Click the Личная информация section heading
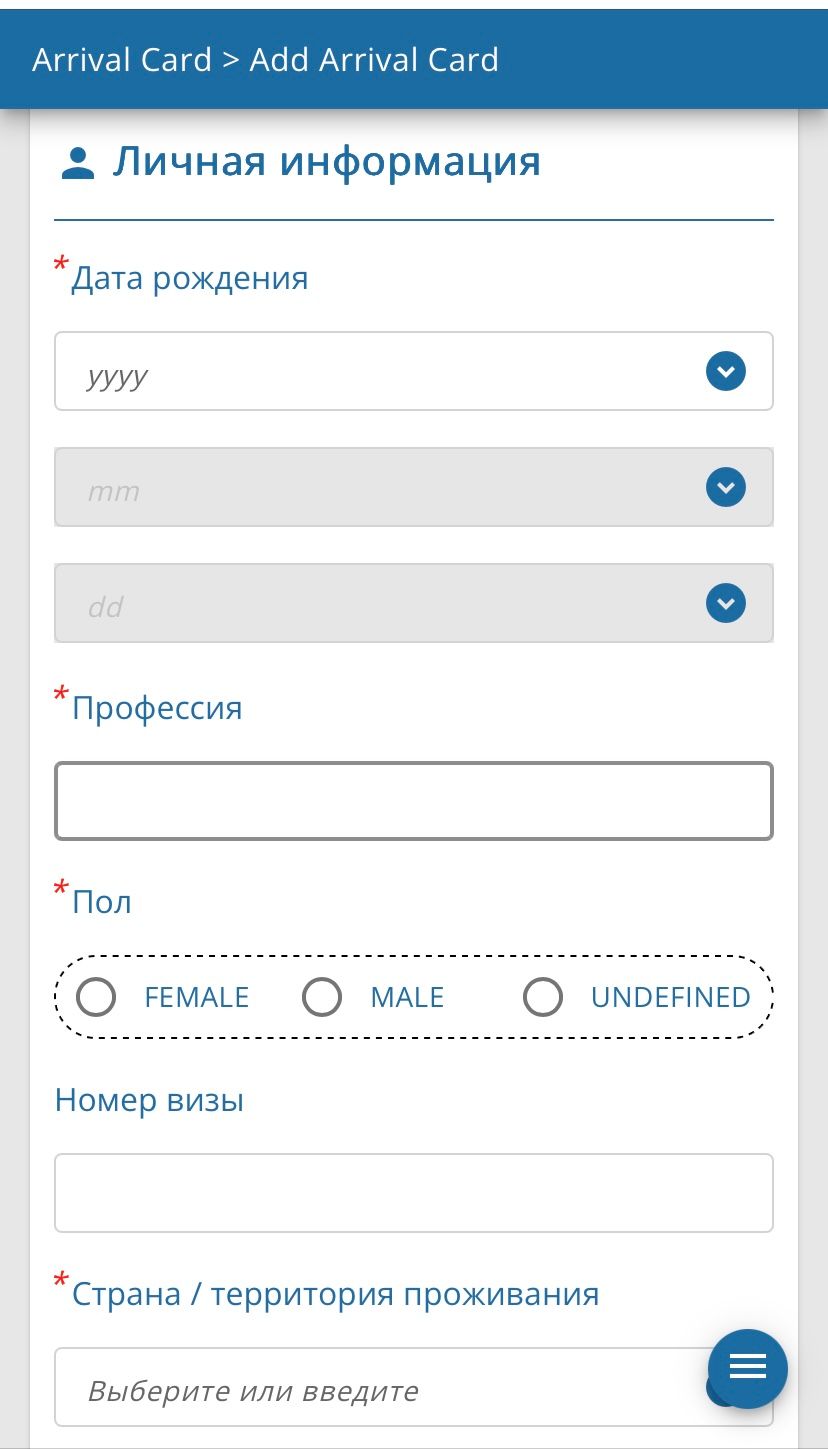Image resolution: width=828 pixels, height=1449 pixels. click(326, 161)
